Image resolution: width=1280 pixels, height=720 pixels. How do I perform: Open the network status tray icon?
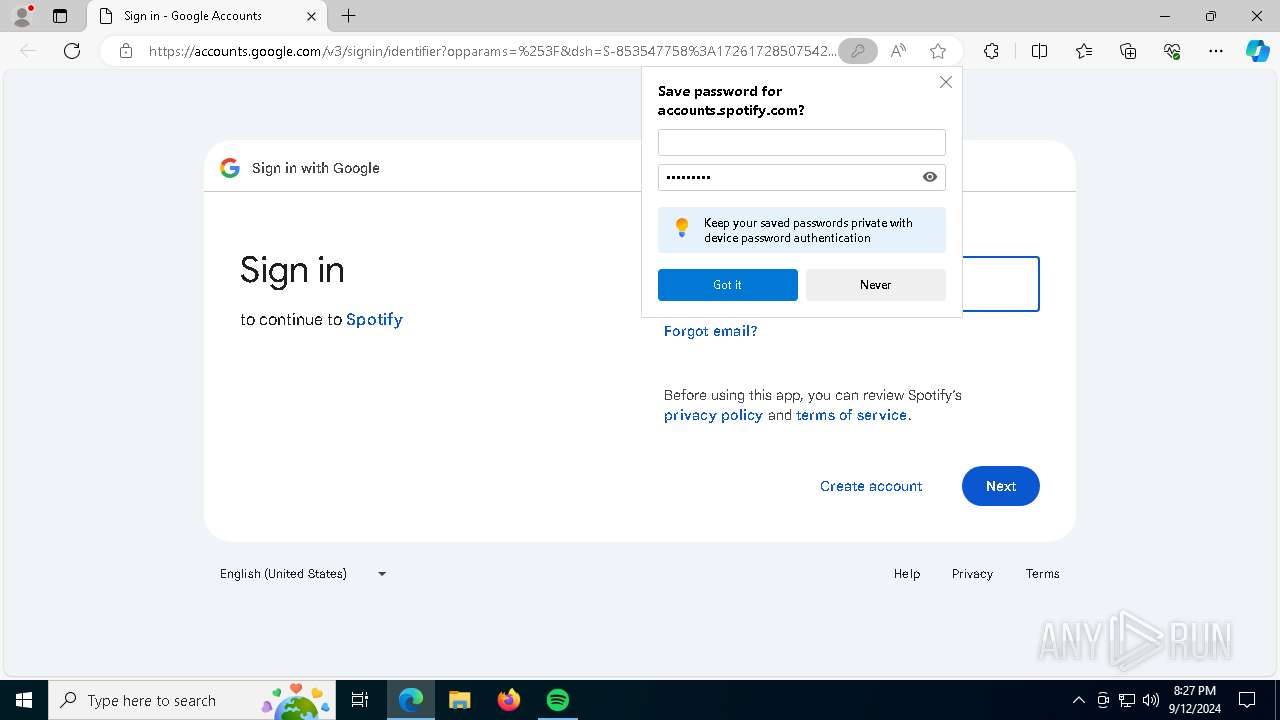pyautogui.click(x=1127, y=700)
